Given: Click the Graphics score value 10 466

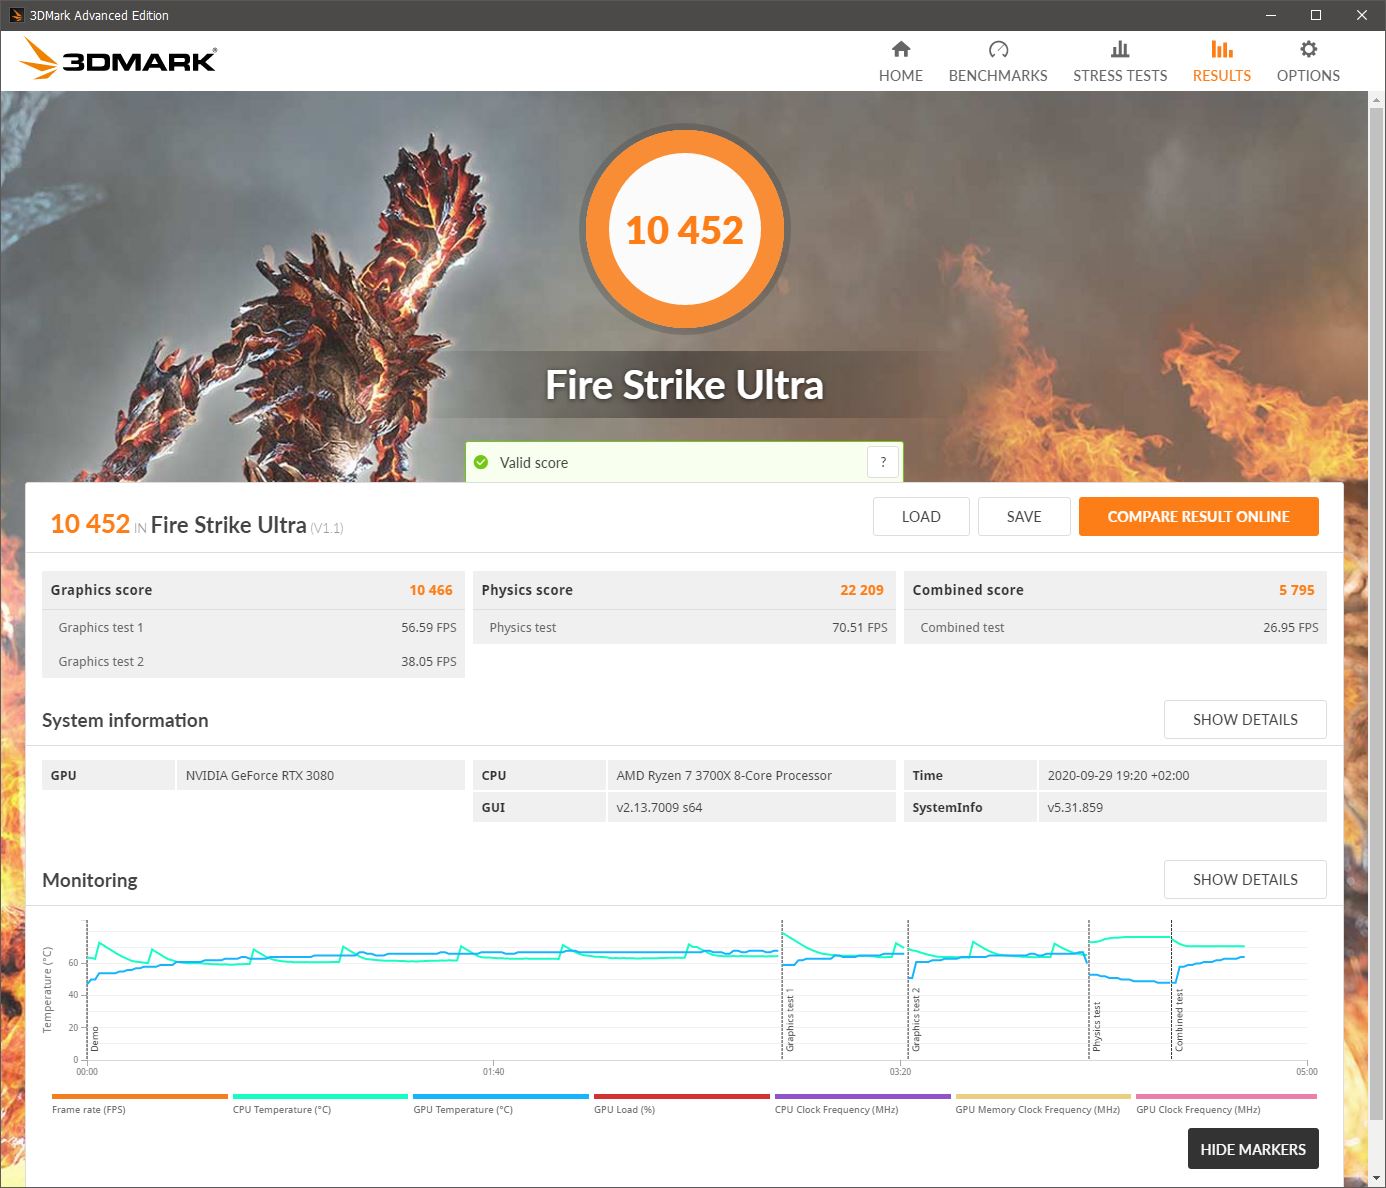Looking at the screenshot, I should 431,590.
